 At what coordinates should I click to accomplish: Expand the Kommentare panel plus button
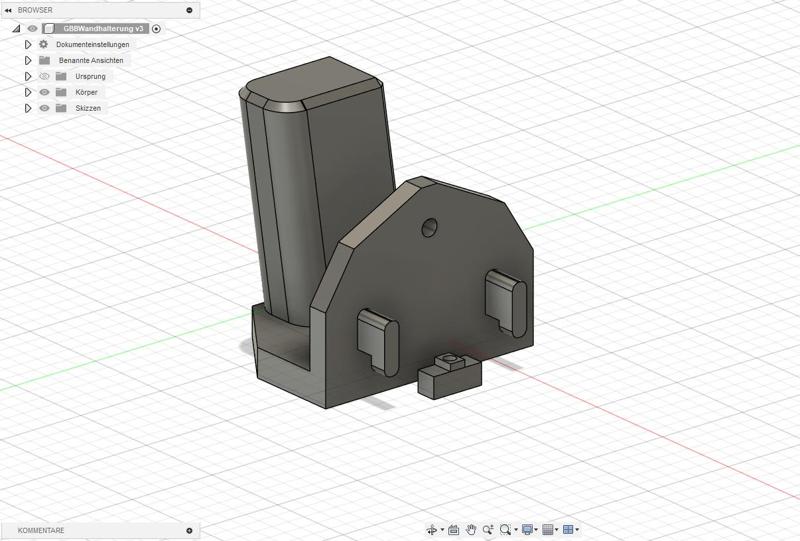(x=189, y=531)
